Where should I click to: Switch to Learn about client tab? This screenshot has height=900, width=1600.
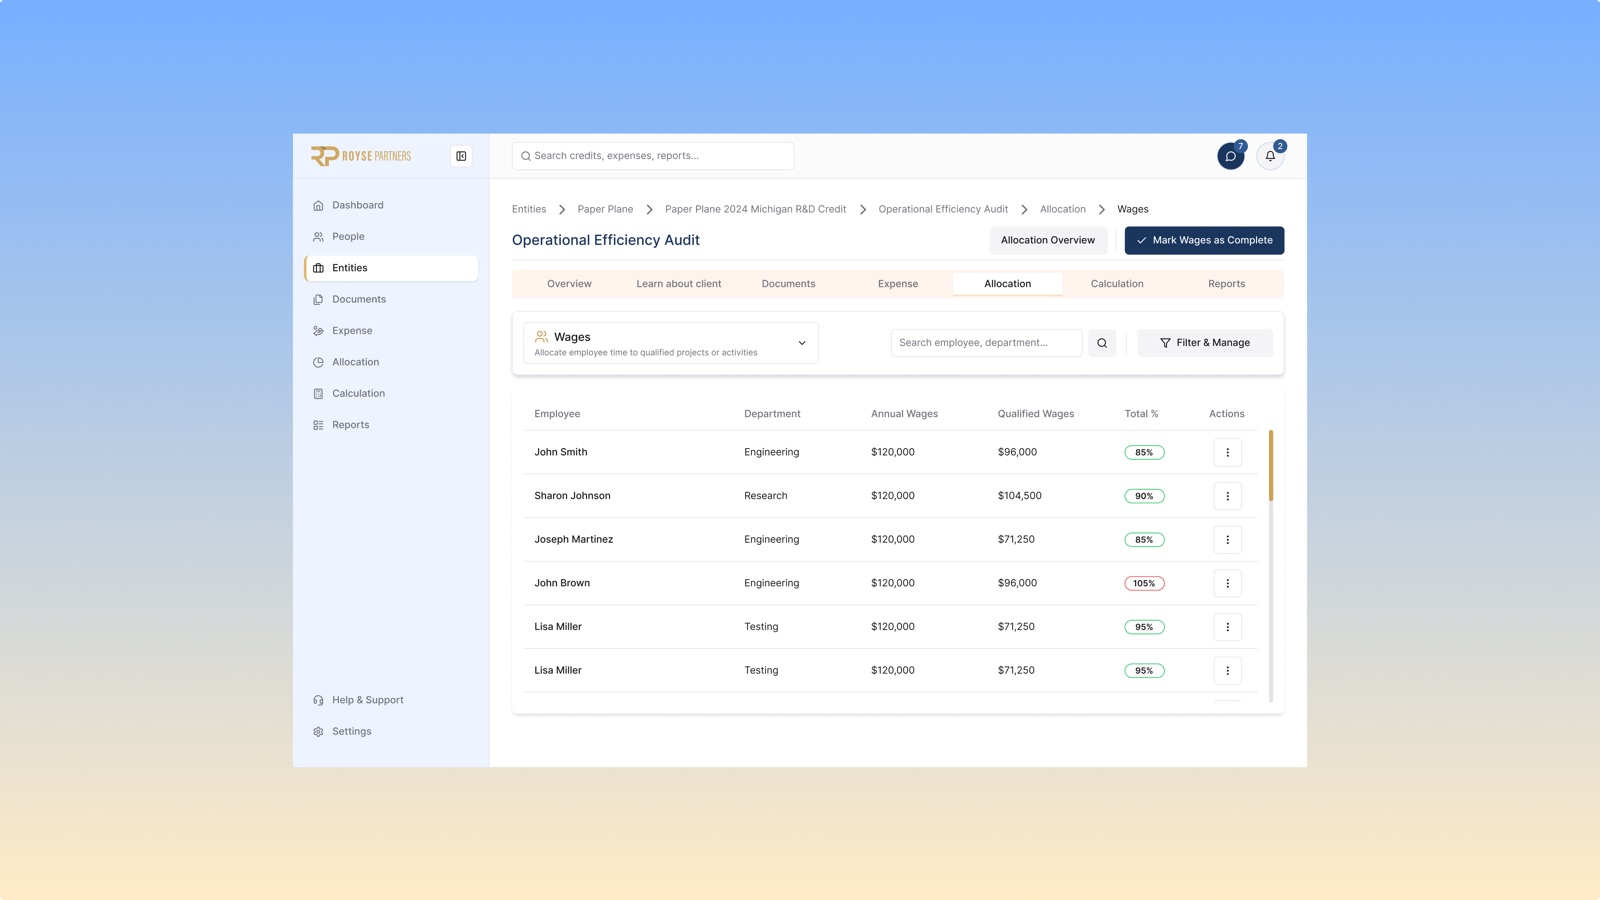coord(678,284)
